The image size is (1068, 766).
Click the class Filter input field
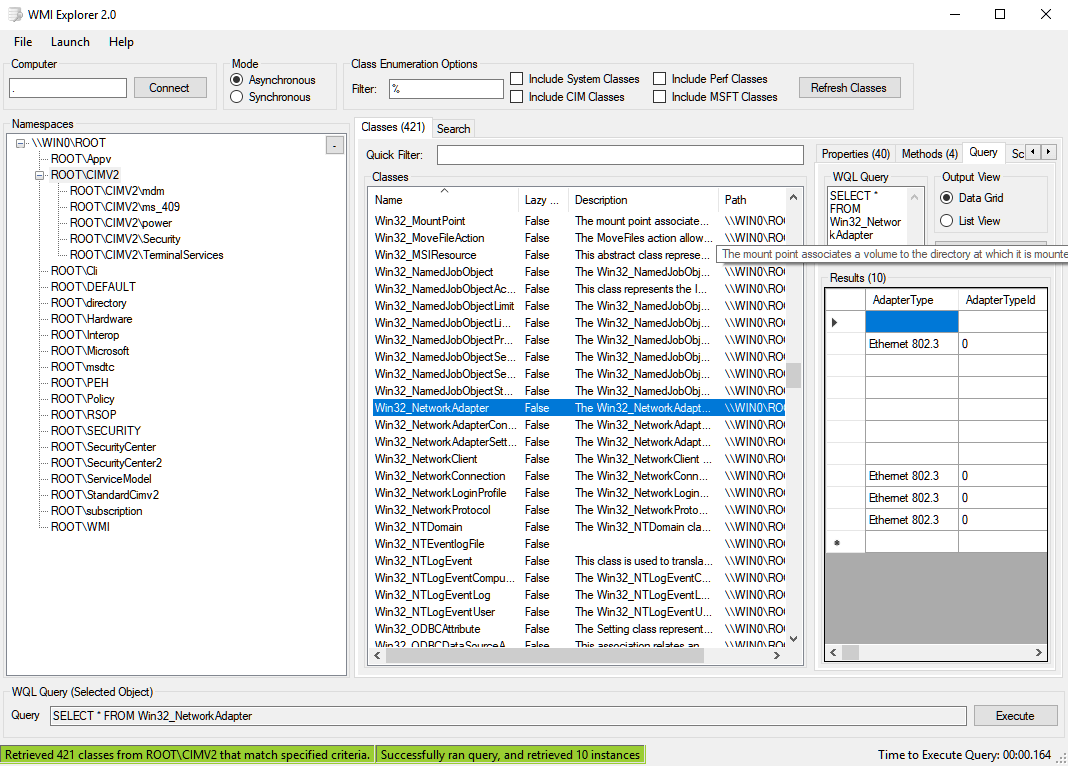[x=446, y=89]
